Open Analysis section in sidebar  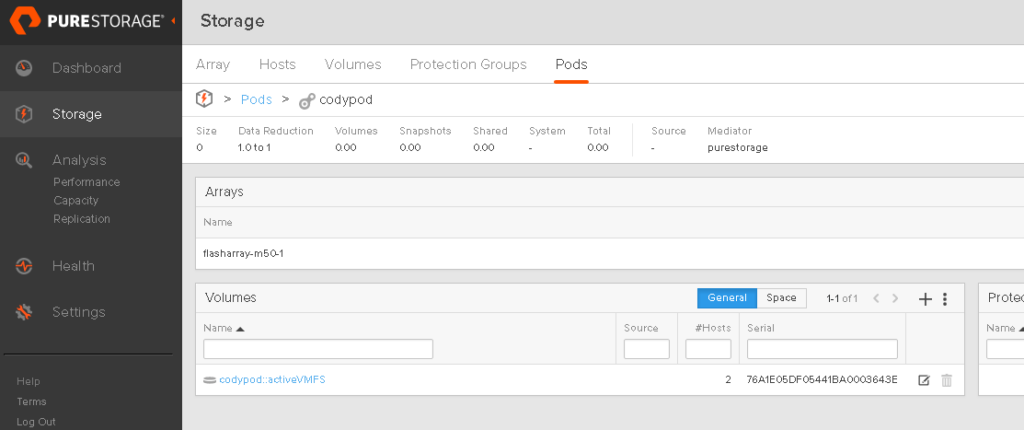(x=79, y=160)
